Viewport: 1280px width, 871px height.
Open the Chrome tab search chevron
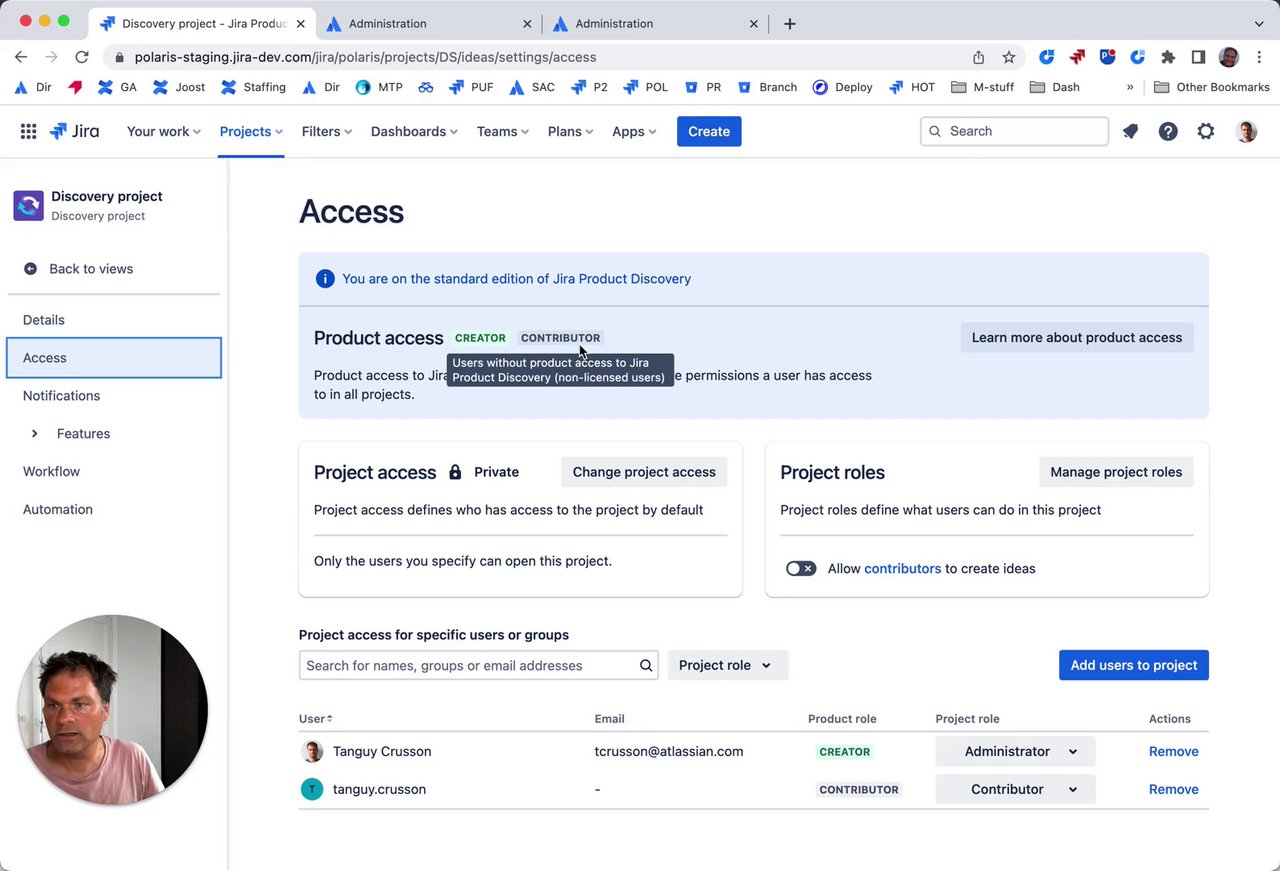point(1259,23)
